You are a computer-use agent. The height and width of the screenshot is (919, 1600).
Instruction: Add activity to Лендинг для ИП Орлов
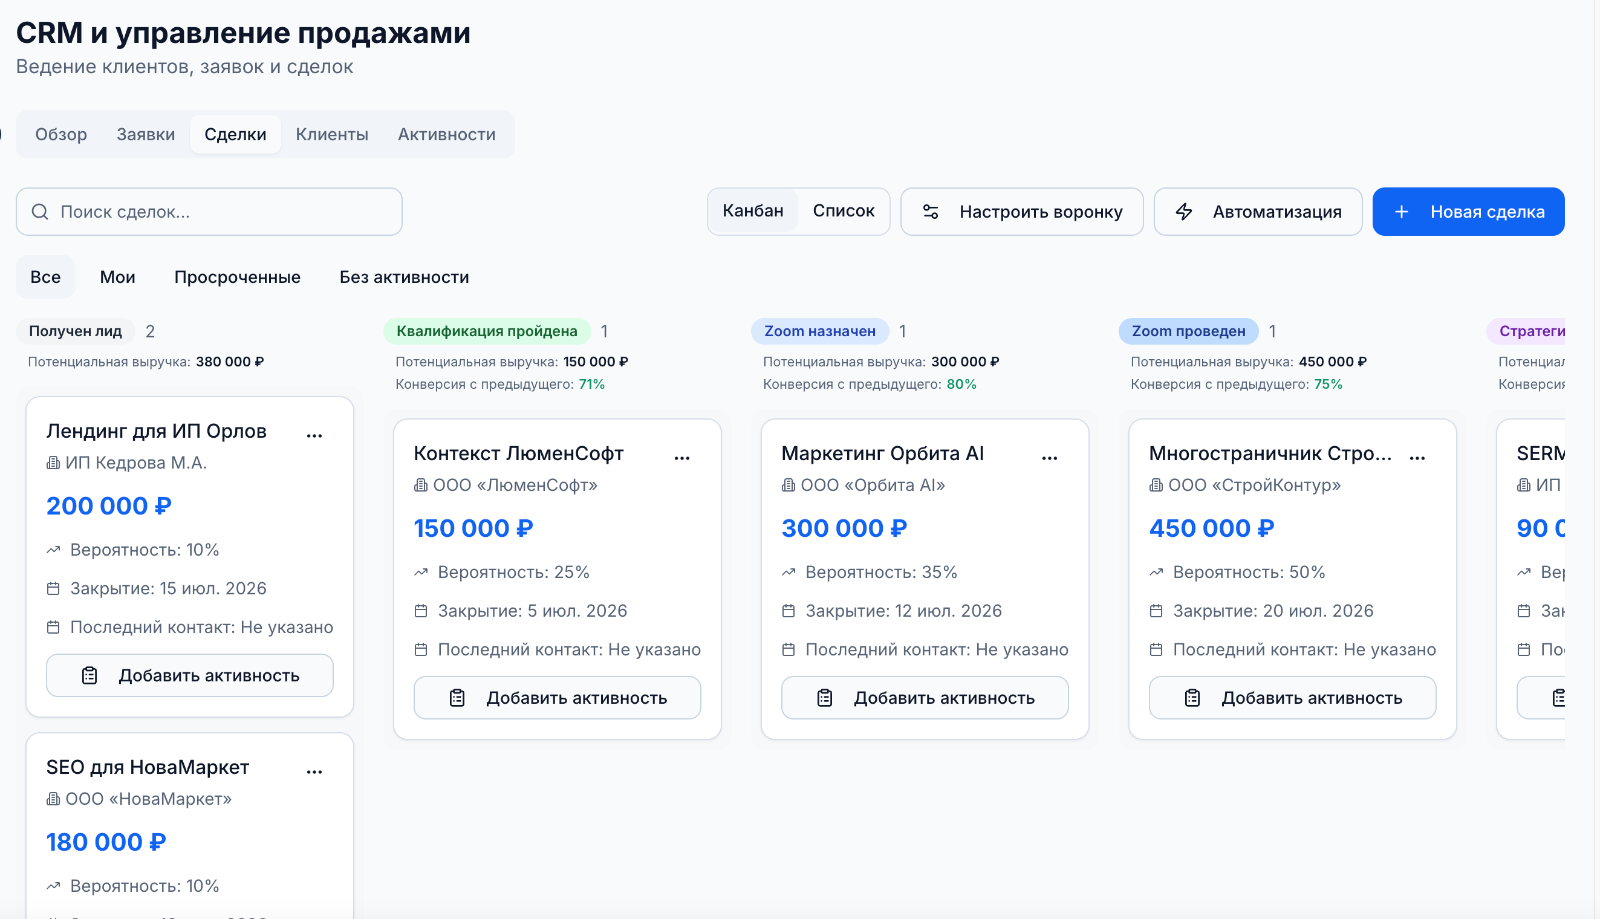click(190, 676)
